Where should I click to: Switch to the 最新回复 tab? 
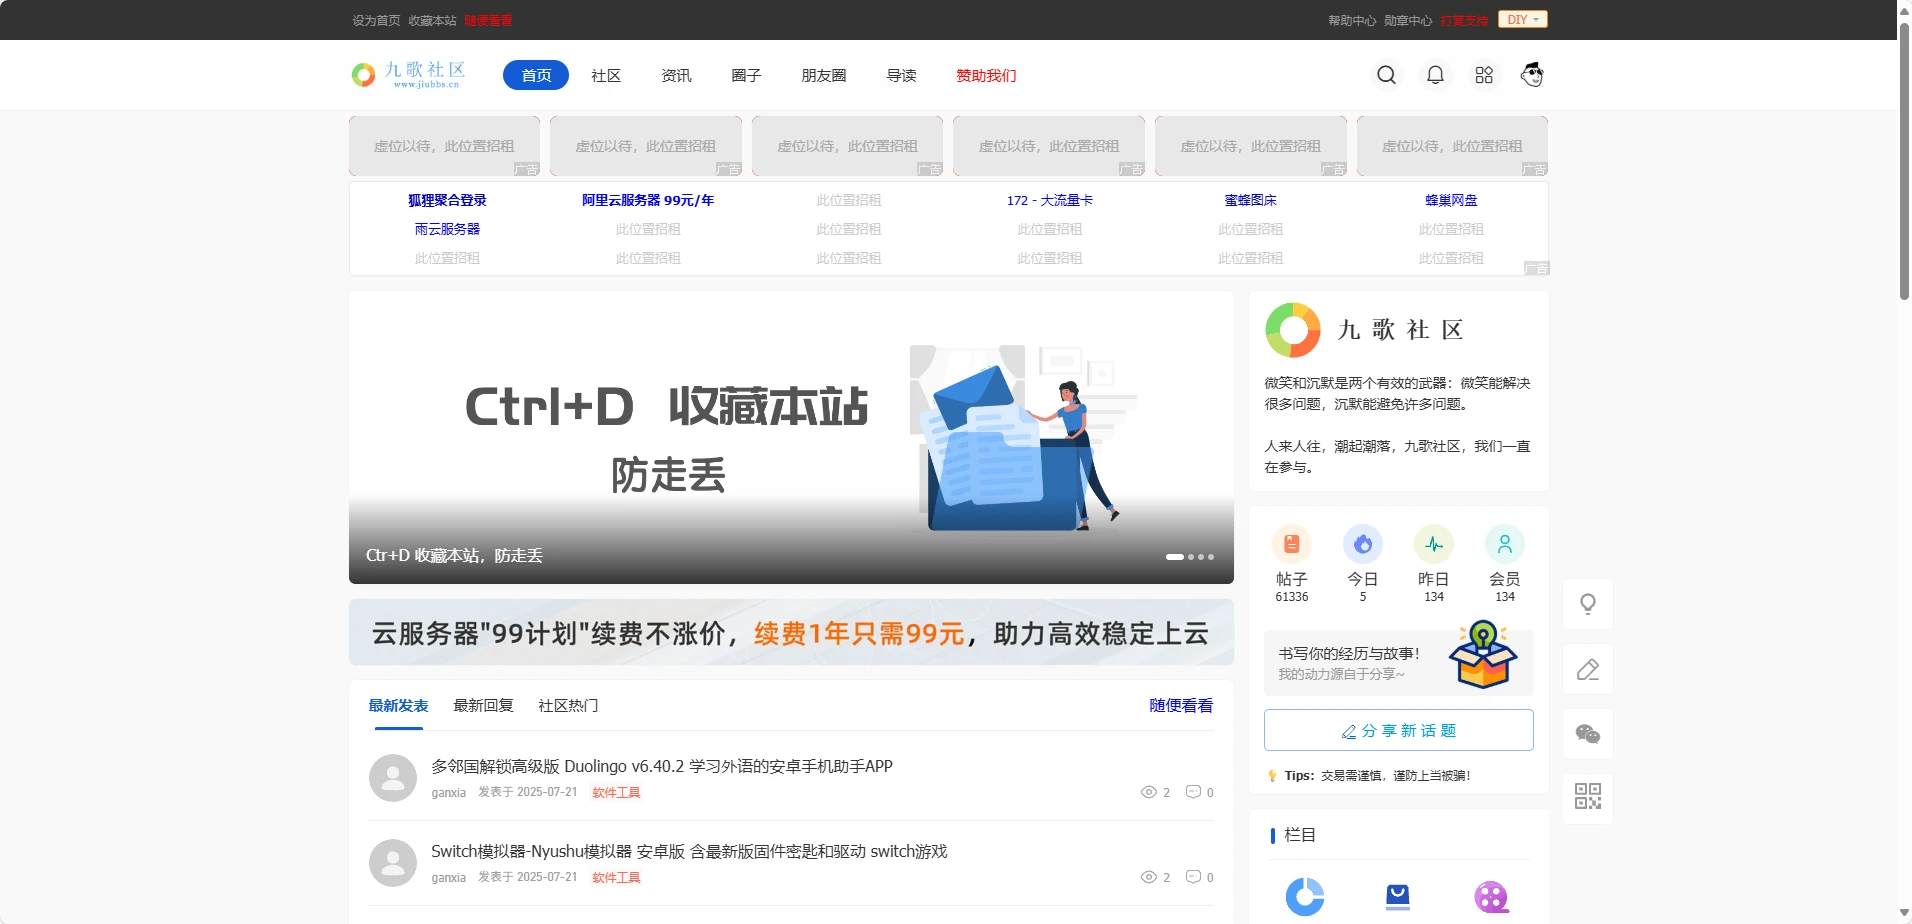click(x=483, y=706)
